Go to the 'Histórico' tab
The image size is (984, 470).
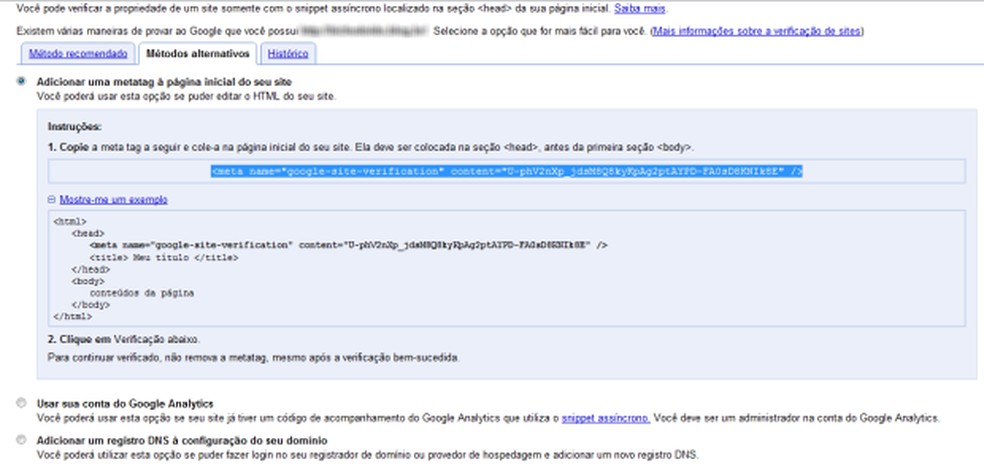(x=288, y=52)
